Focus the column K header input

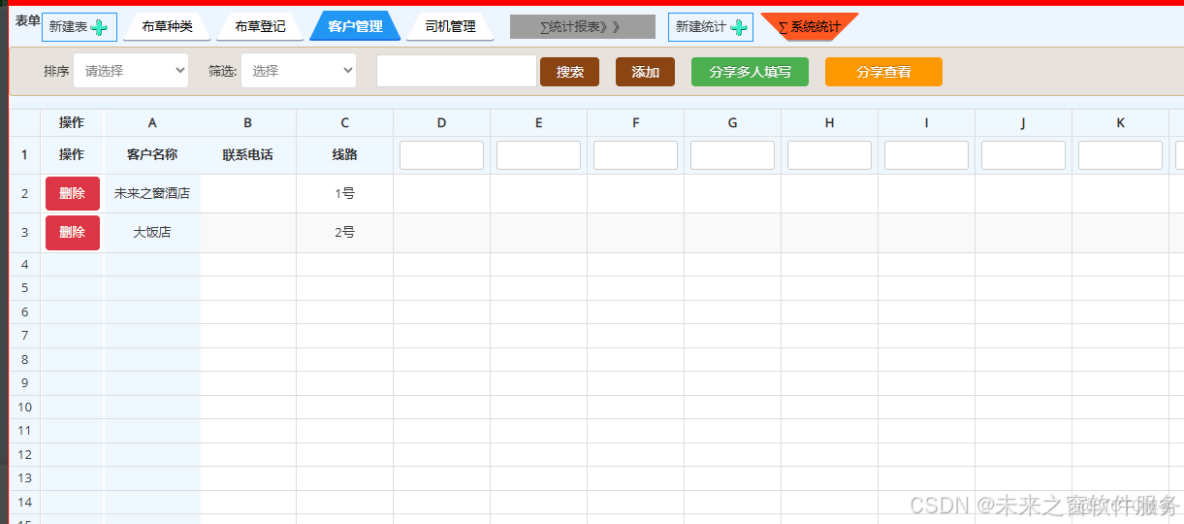pyautogui.click(x=1121, y=155)
